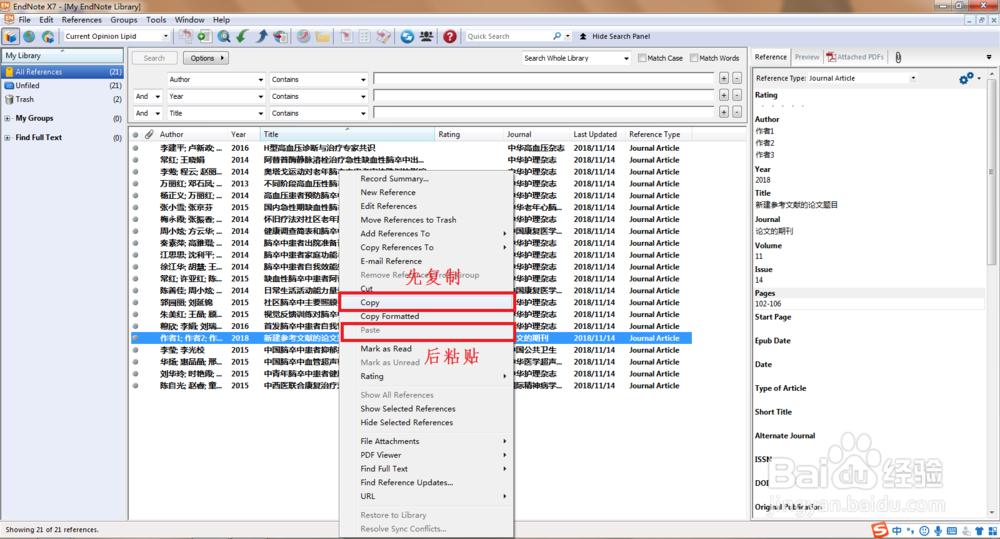Click Copy to Local Library toolbar icon
Image resolution: width=1000 pixels, height=539 pixels.
tap(185, 36)
